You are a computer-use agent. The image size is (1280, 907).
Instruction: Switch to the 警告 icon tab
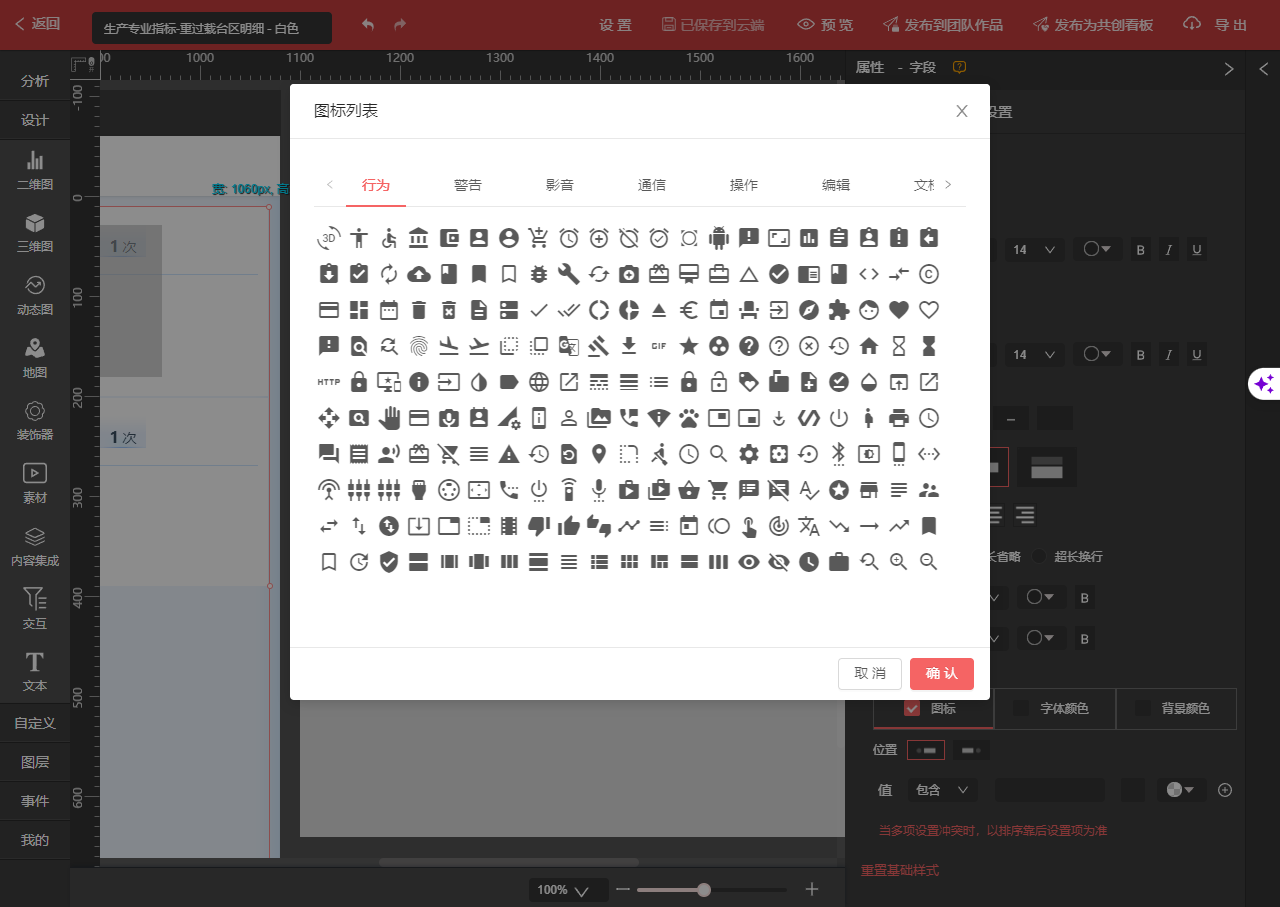[467, 185]
